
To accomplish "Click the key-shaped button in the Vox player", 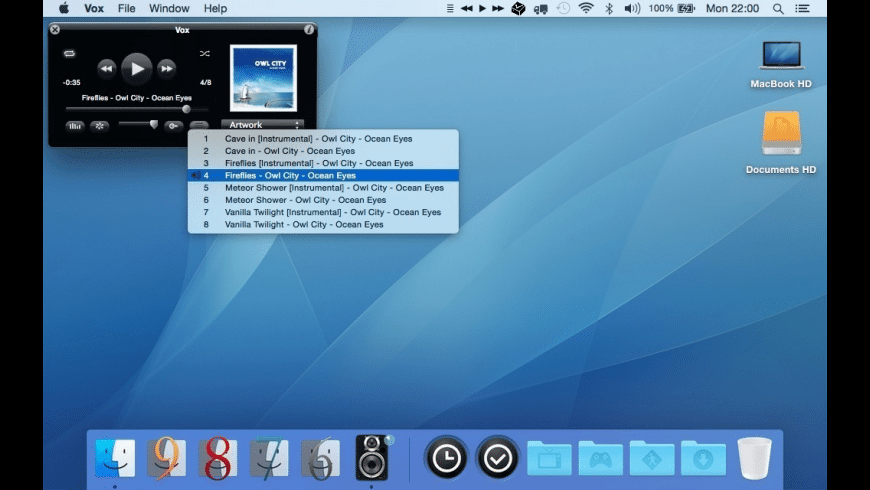I will [x=173, y=126].
